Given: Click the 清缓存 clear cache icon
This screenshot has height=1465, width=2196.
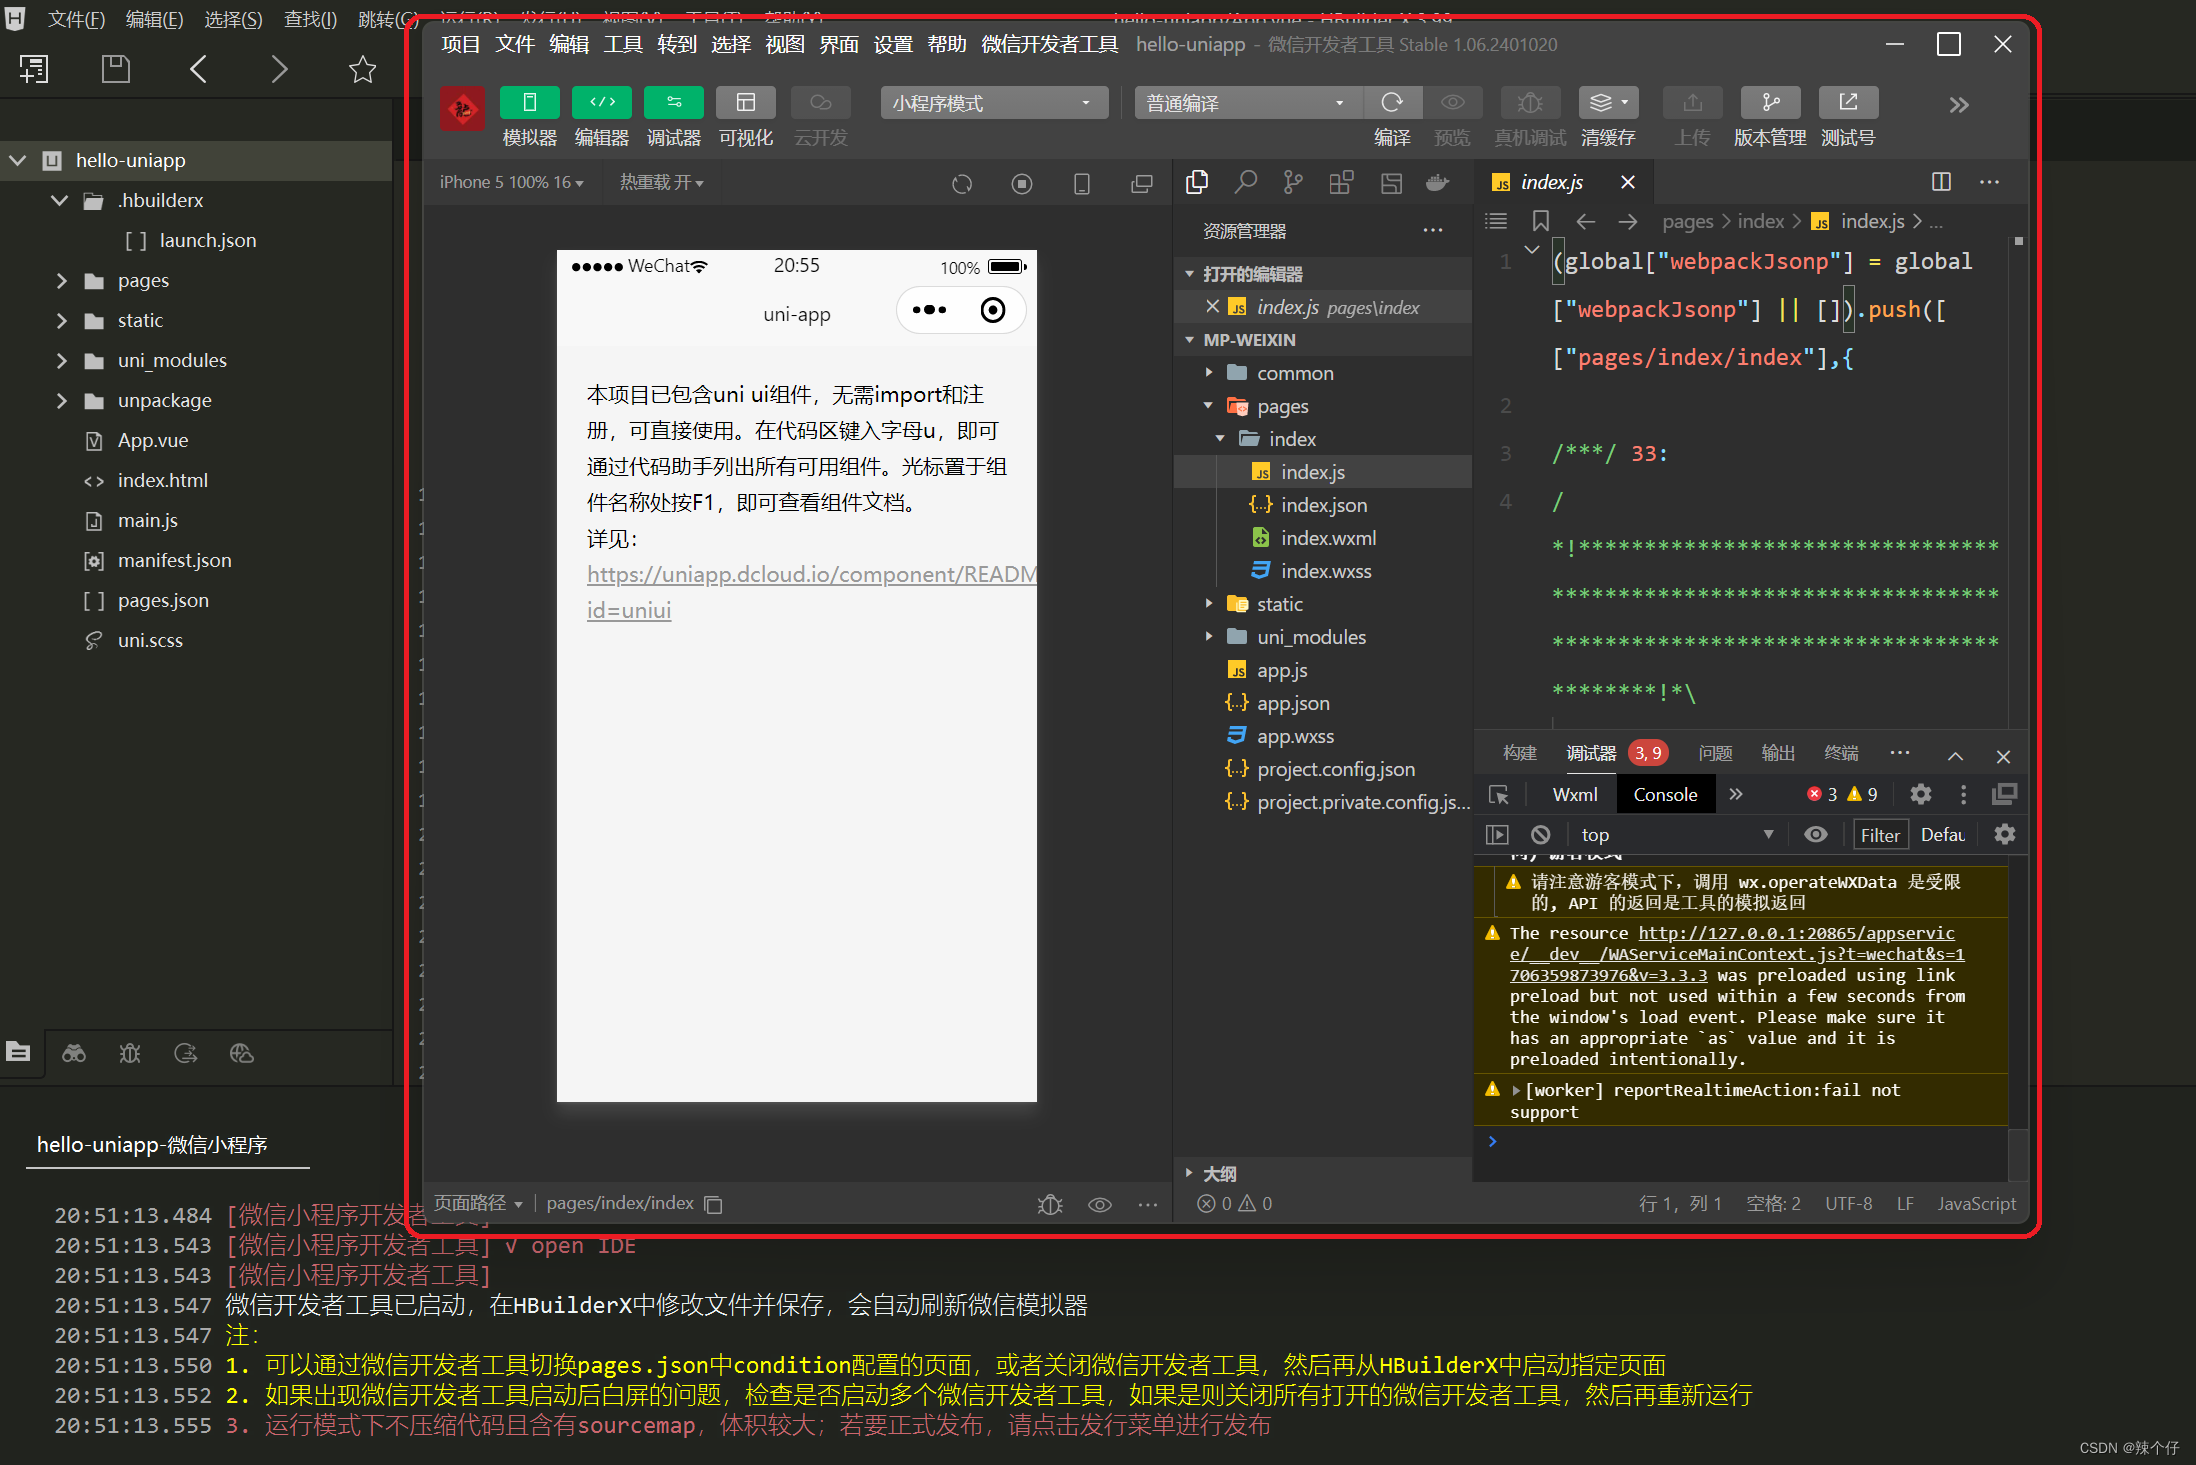Looking at the screenshot, I should pyautogui.click(x=1608, y=103).
